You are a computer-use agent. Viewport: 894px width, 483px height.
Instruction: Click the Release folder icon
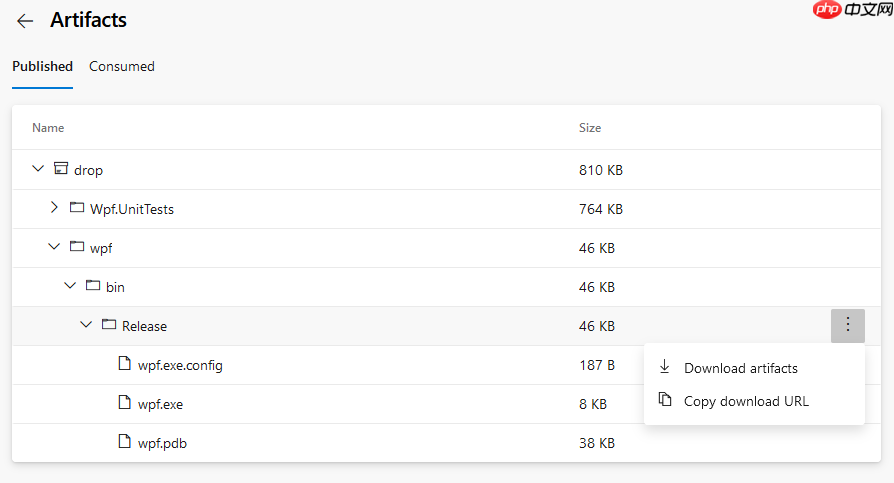tap(109, 324)
